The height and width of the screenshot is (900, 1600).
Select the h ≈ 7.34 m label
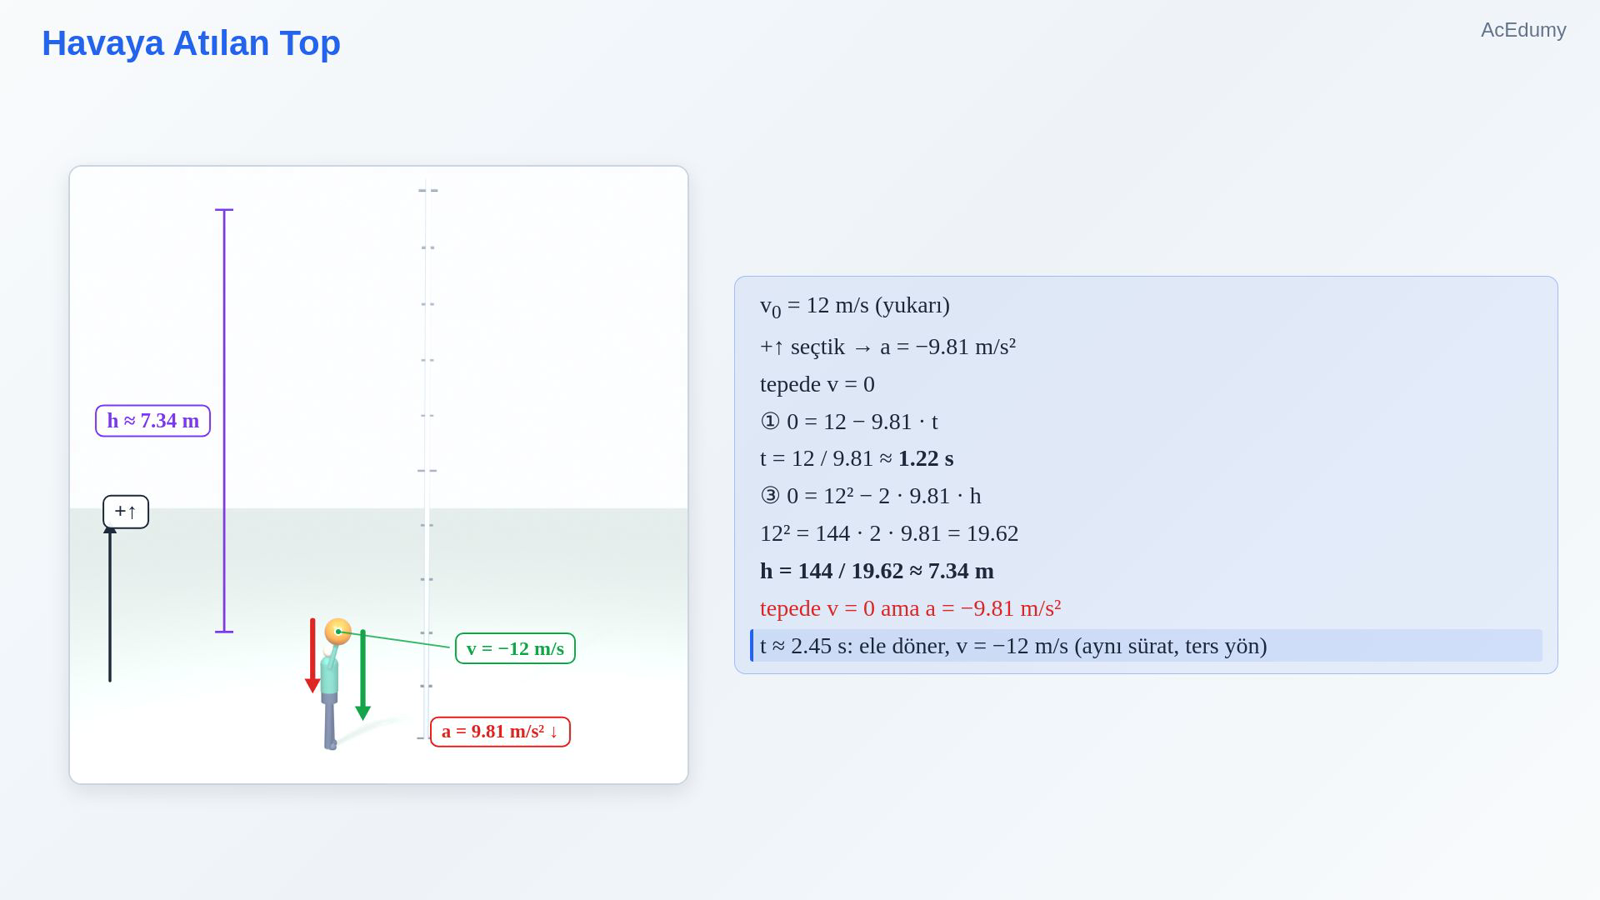[153, 421]
